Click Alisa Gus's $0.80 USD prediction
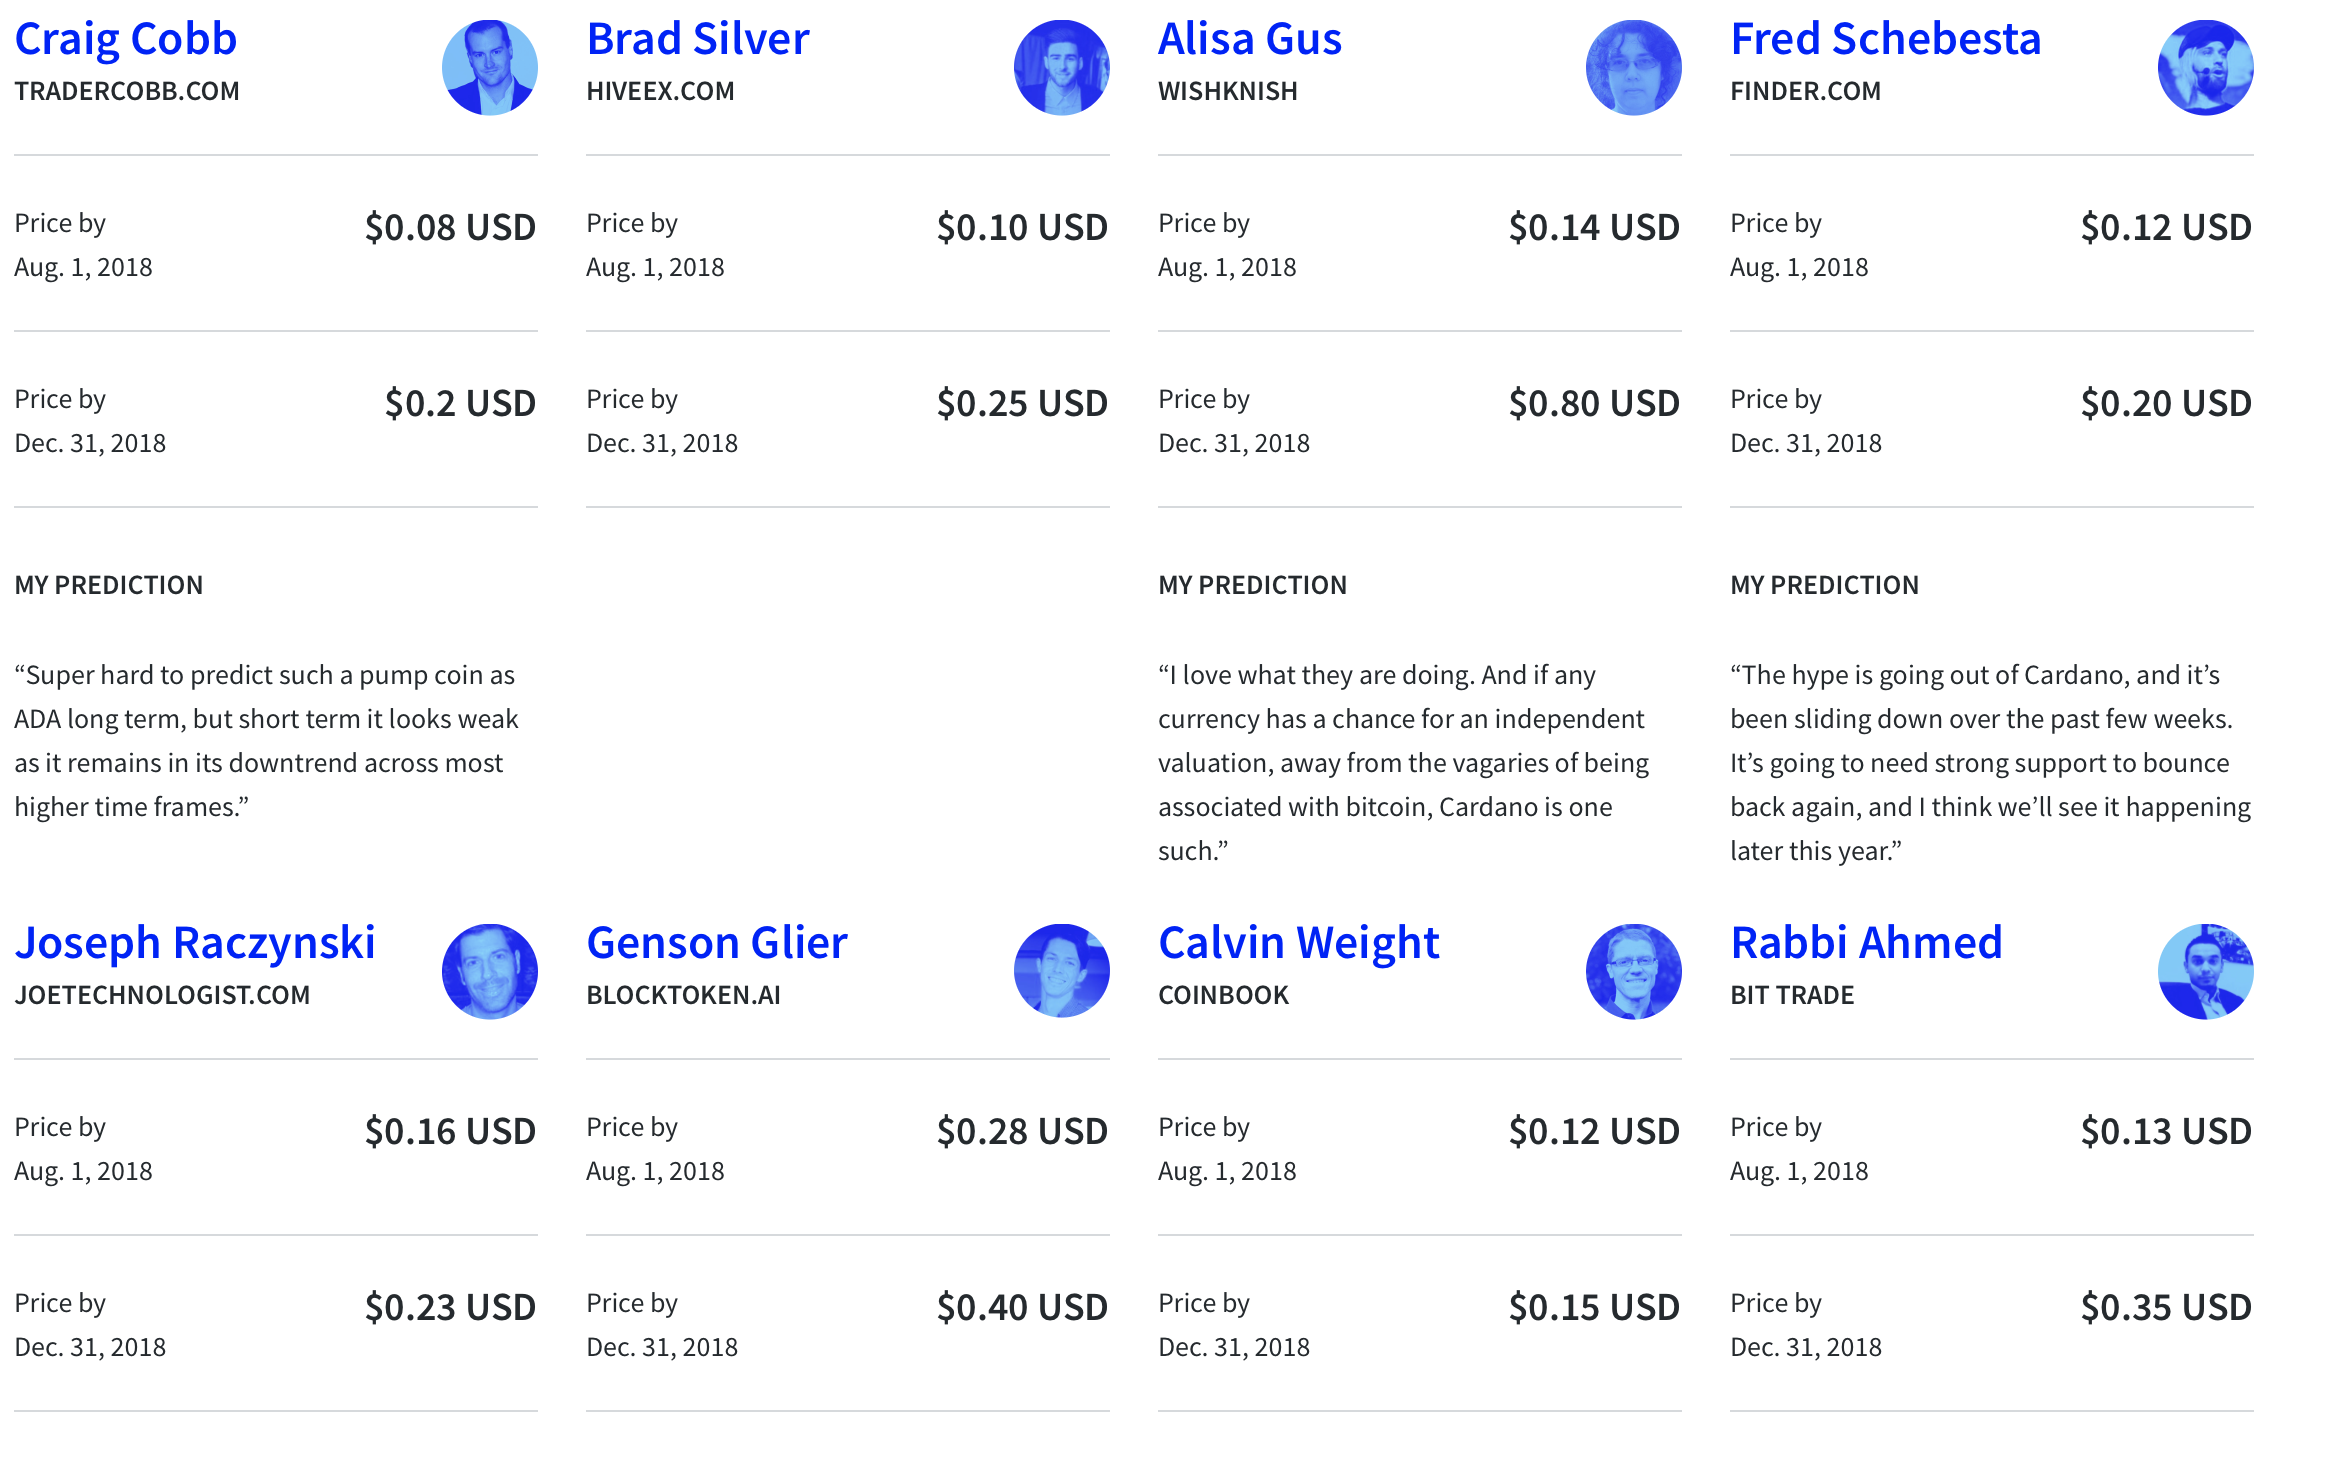 [1593, 404]
